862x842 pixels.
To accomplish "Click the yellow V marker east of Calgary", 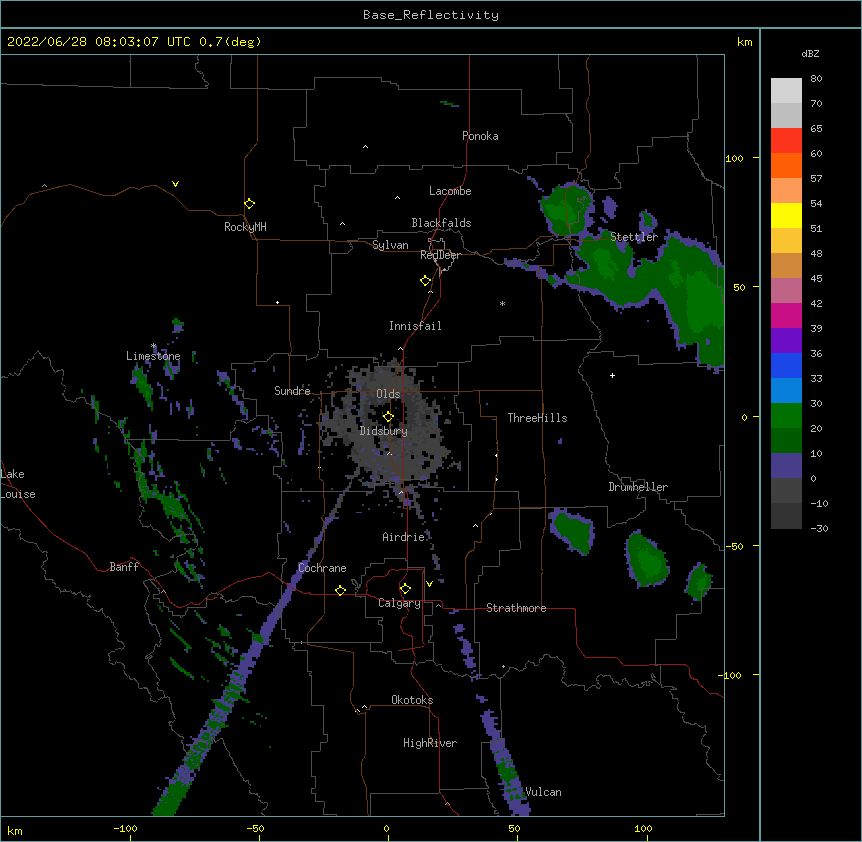I will [x=429, y=584].
